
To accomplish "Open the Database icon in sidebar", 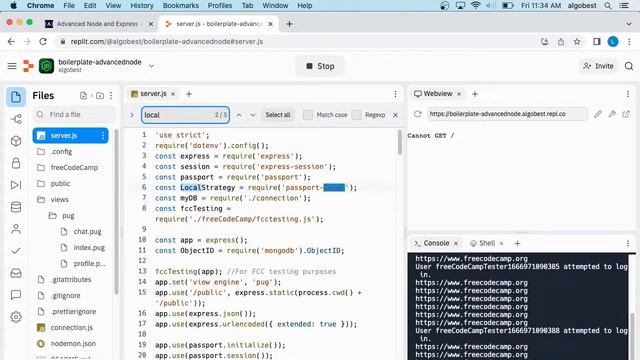I will [16, 207].
